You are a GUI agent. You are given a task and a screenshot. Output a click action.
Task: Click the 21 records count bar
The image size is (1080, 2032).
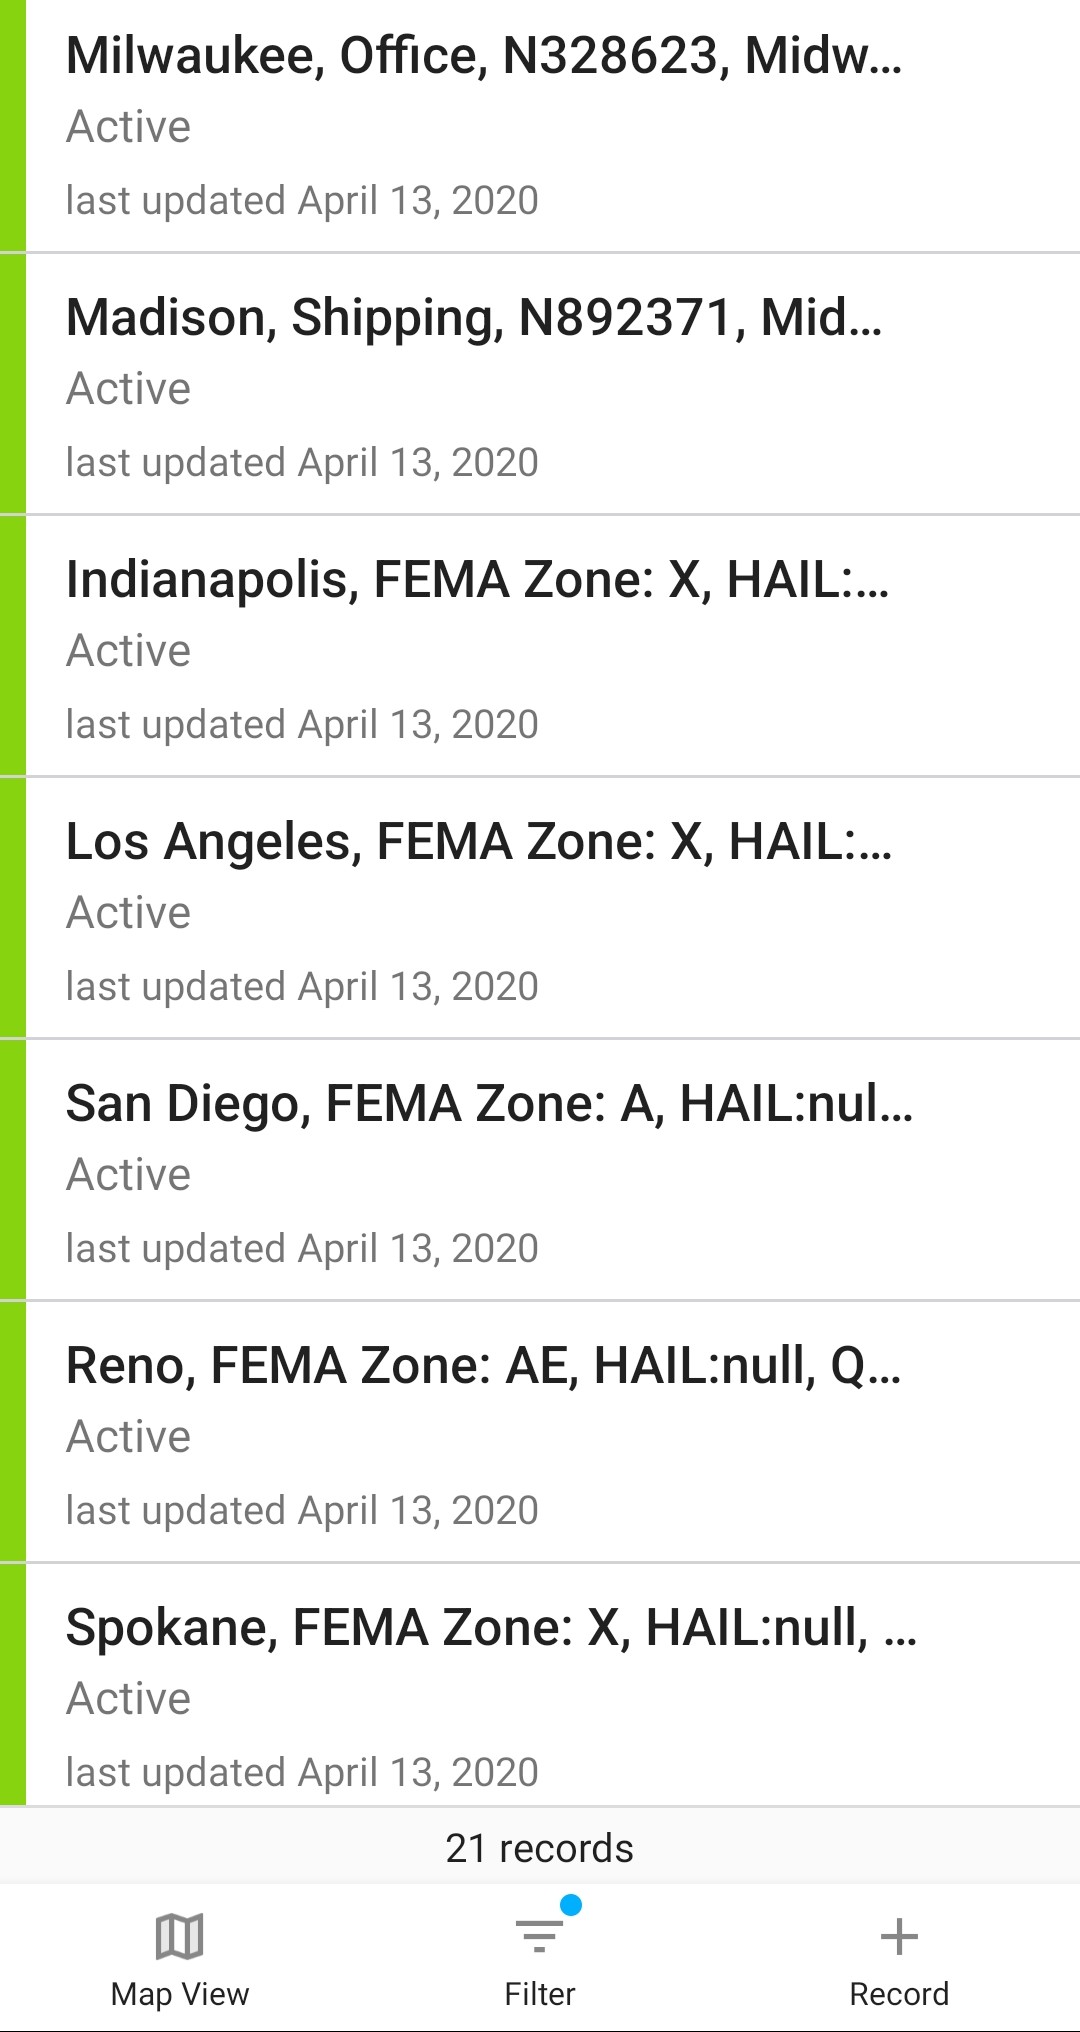click(x=539, y=1848)
